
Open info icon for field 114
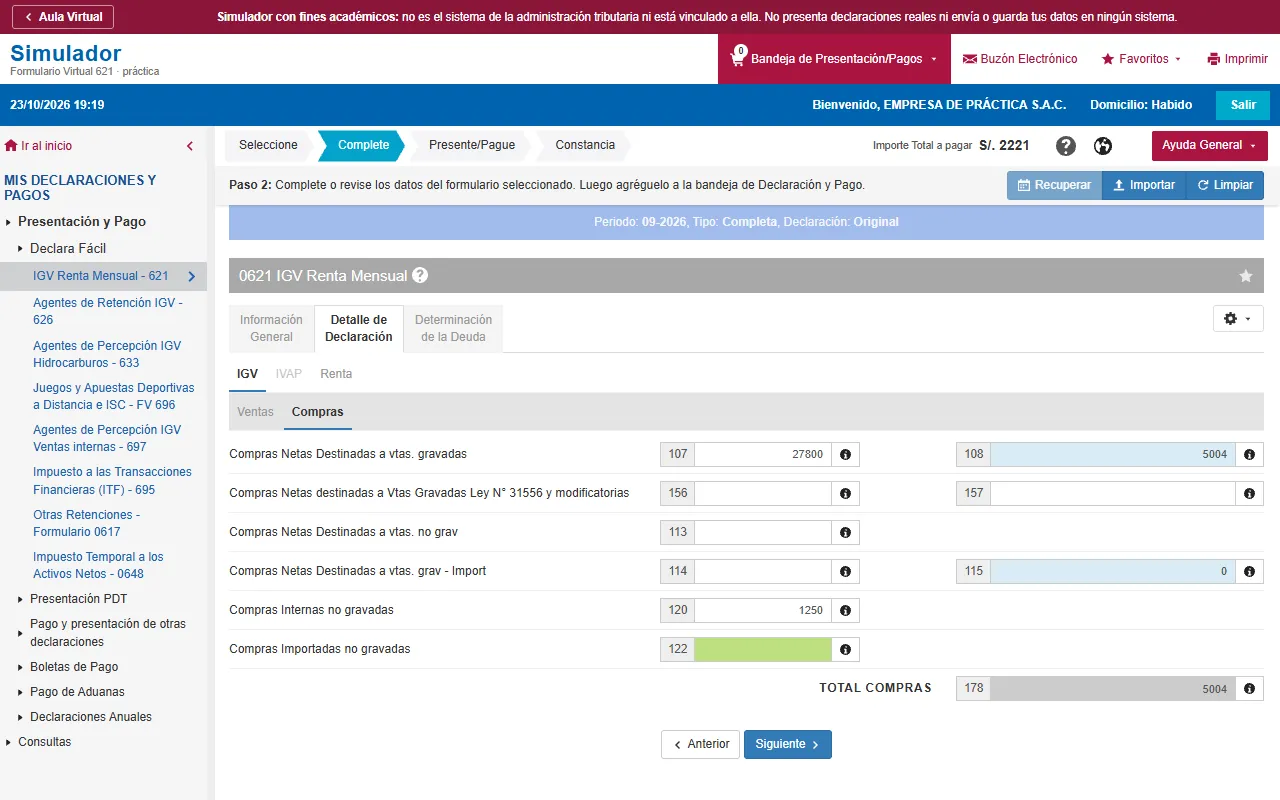pyautogui.click(x=846, y=571)
